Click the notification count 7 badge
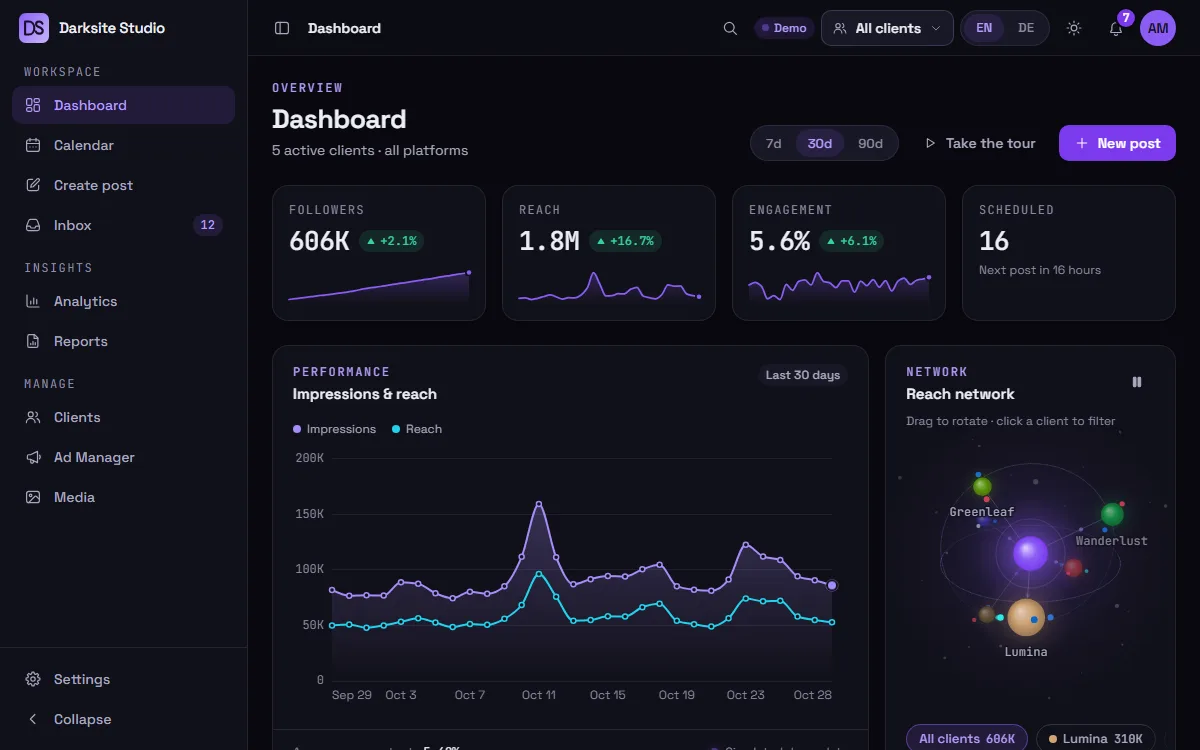 coord(1126,18)
